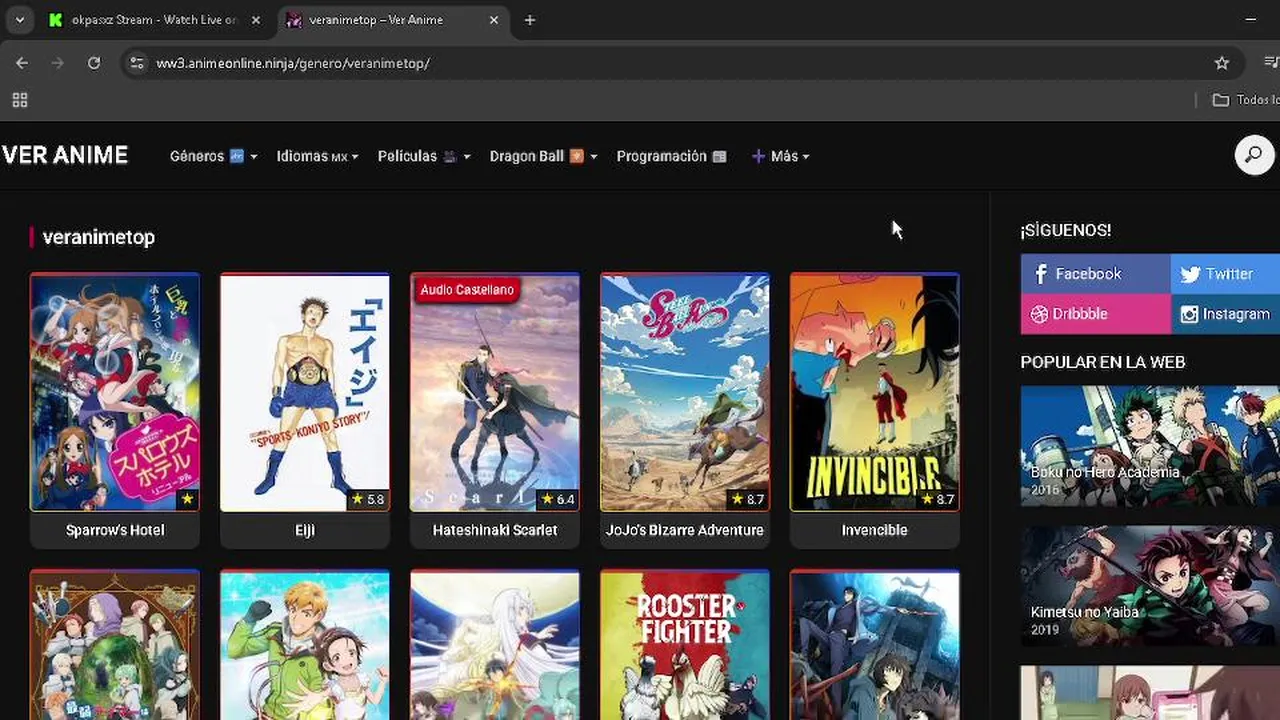
Task: Close the okpasxz Stream tab
Action: [x=256, y=20]
